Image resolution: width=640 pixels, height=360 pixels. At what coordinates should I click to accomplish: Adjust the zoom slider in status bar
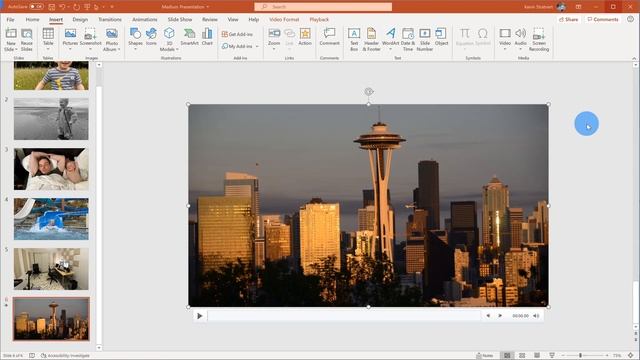(580, 356)
